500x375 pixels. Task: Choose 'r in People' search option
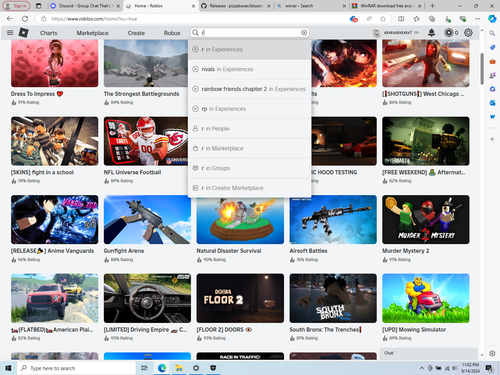click(250, 129)
